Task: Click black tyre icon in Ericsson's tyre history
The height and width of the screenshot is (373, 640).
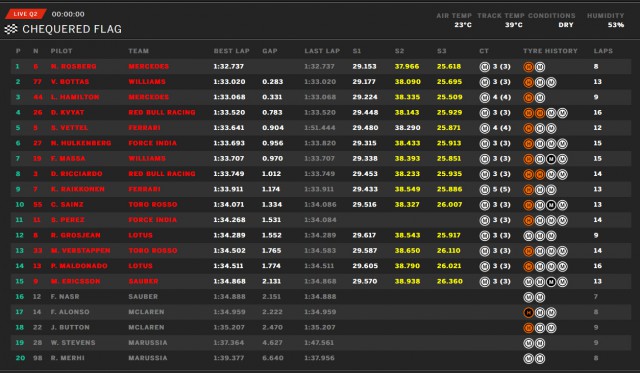Action: point(551,282)
